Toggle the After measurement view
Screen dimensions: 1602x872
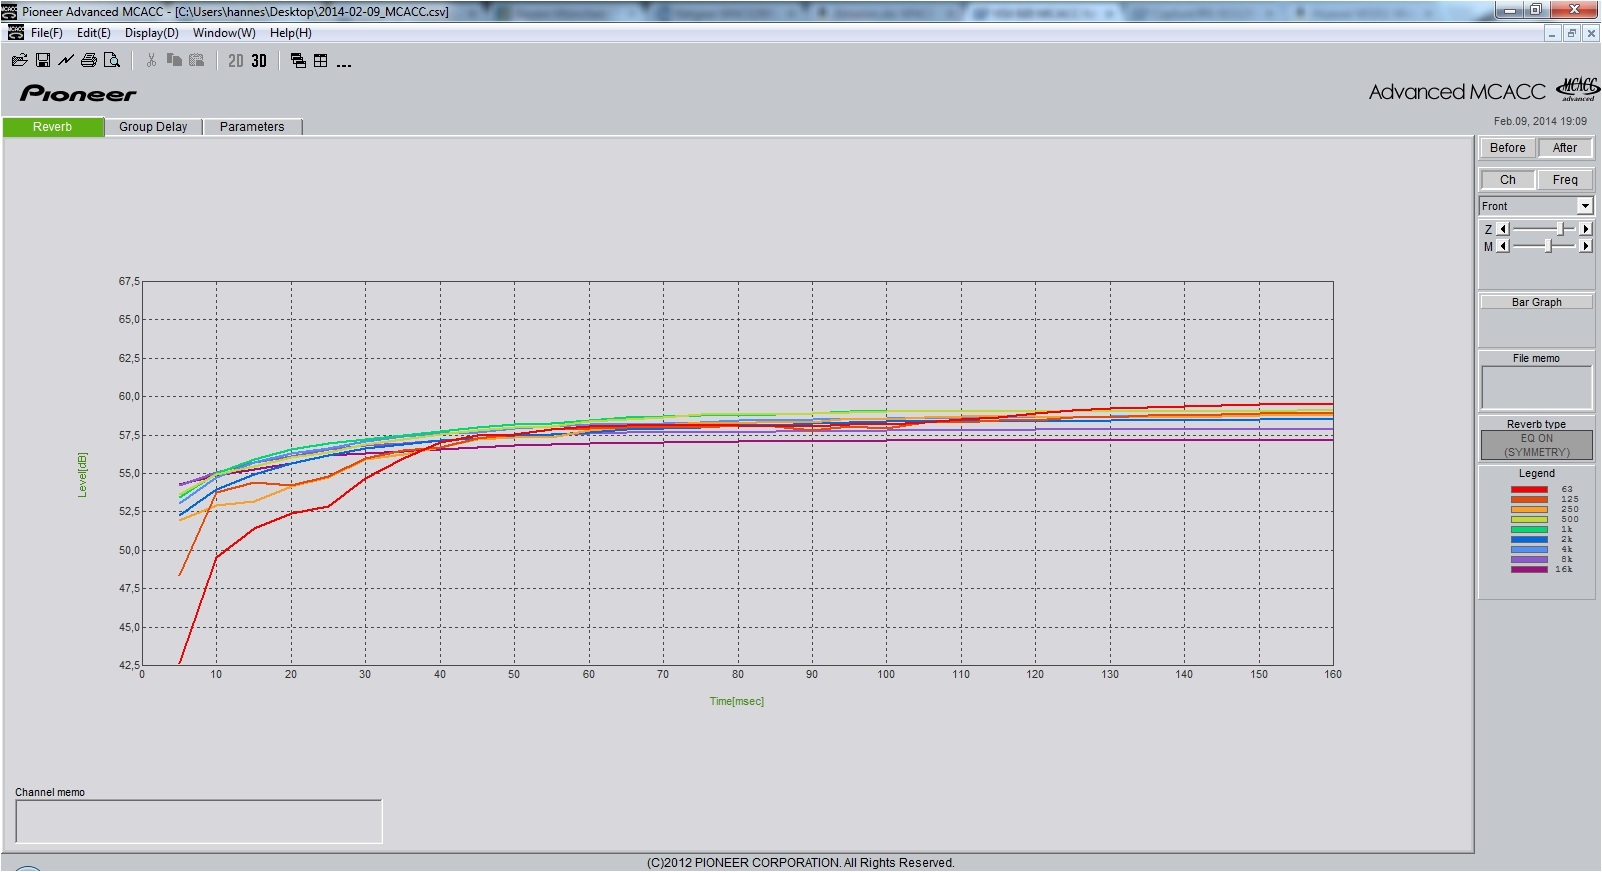[x=1564, y=148]
